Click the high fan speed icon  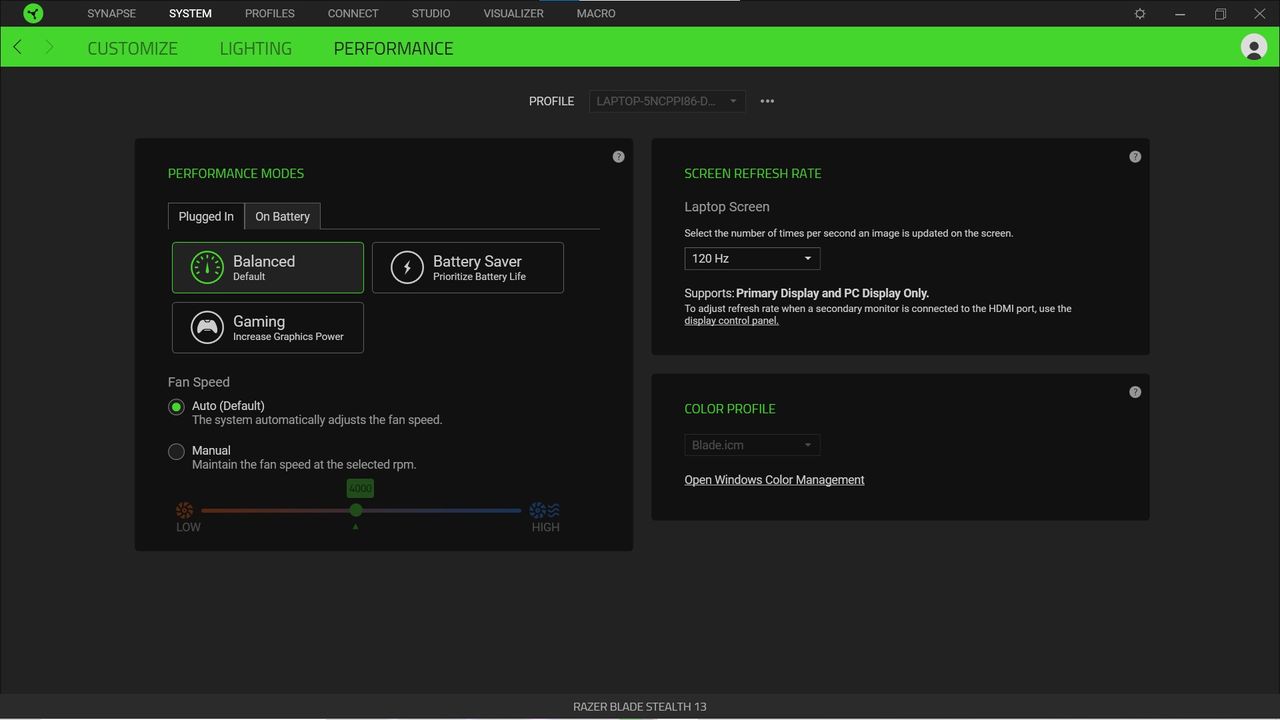click(x=545, y=510)
